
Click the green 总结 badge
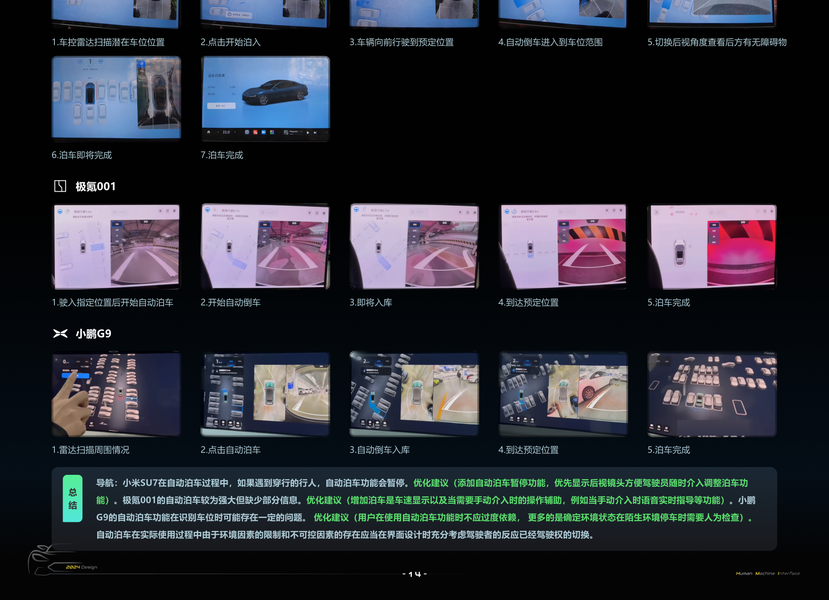[x=72, y=499]
